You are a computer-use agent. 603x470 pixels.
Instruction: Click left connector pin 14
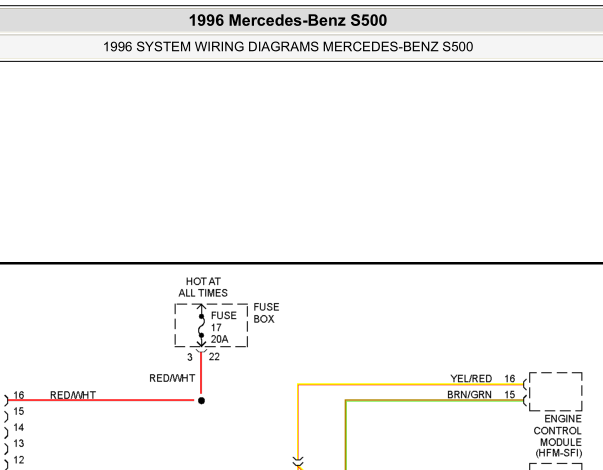pyautogui.click(x=18, y=428)
